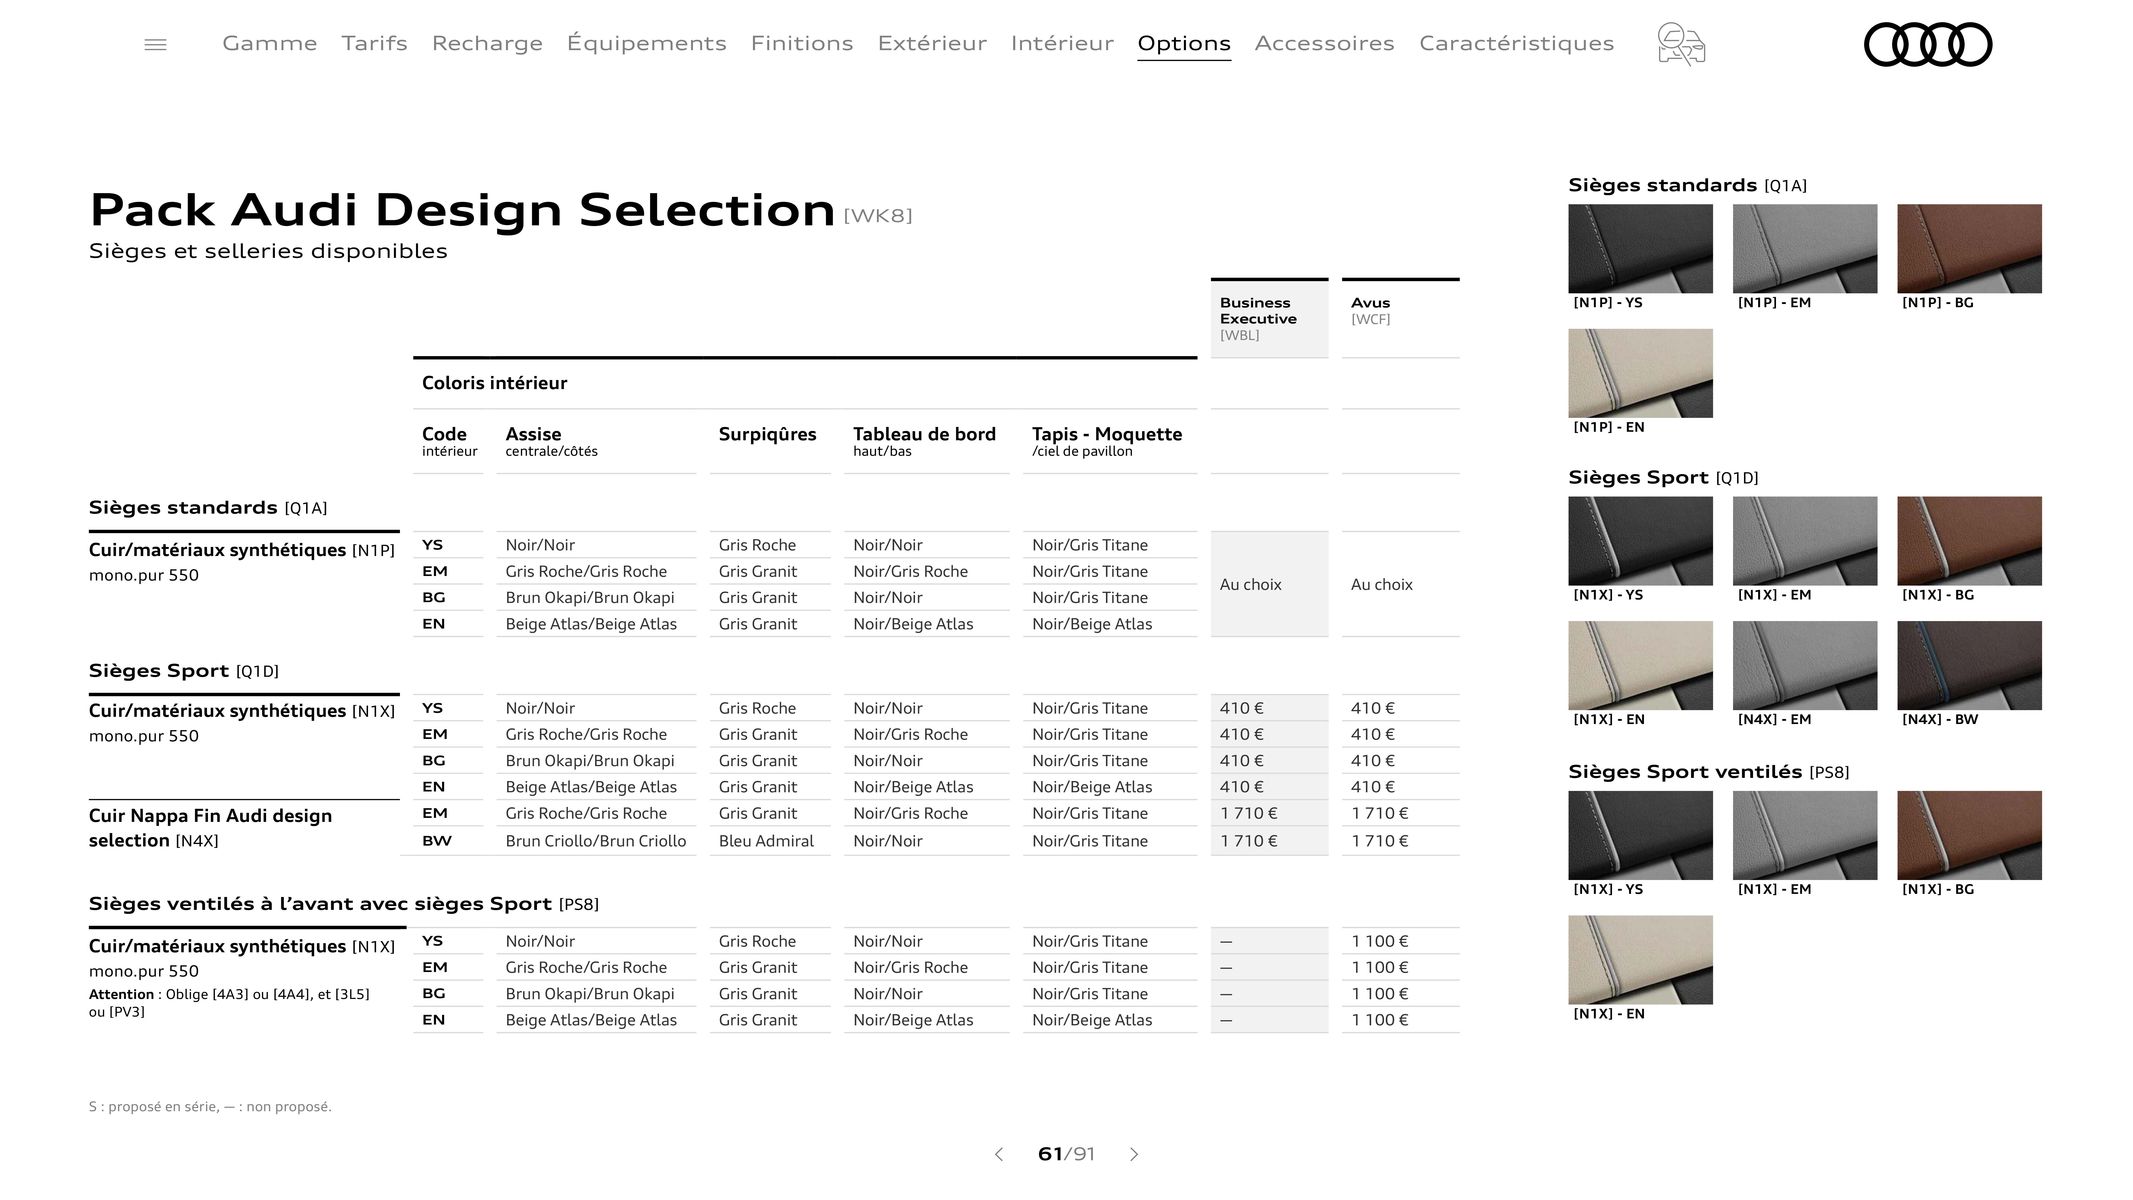
Task: Switch to the Finitions tab
Action: pos(802,43)
